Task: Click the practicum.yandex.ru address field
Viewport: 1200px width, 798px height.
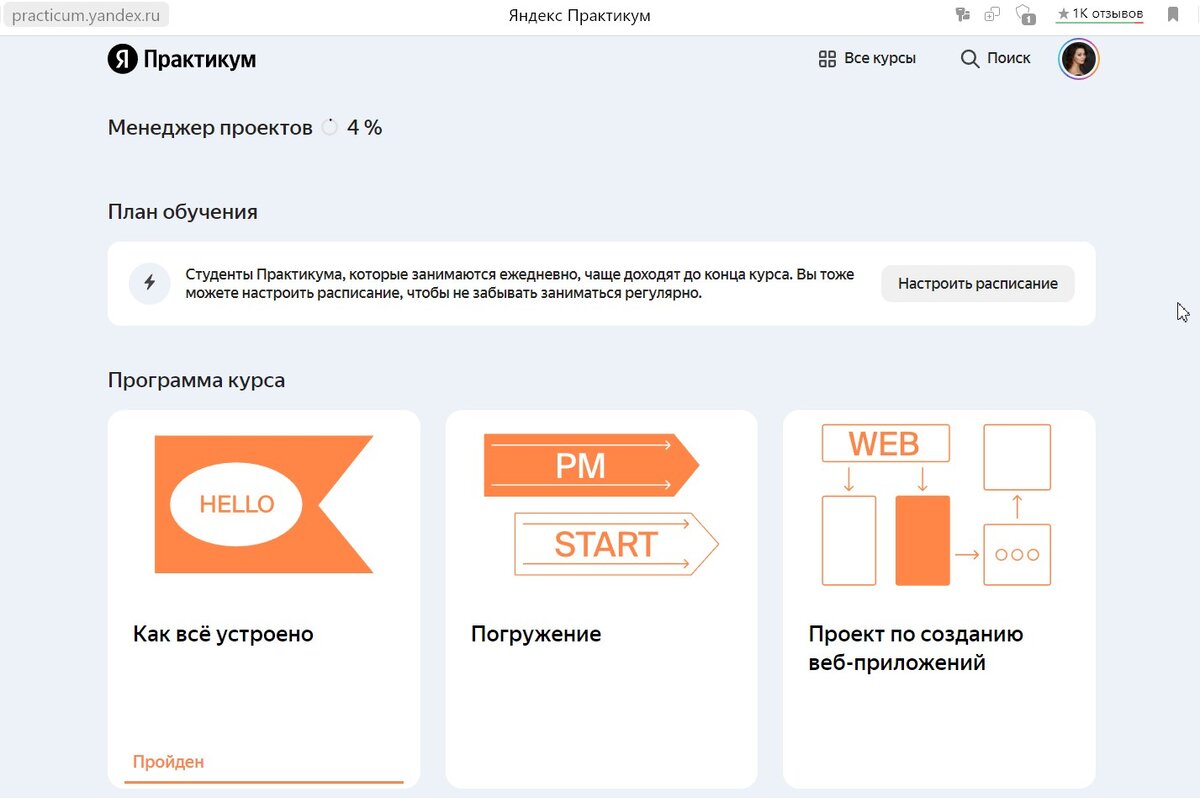Action: [84, 15]
